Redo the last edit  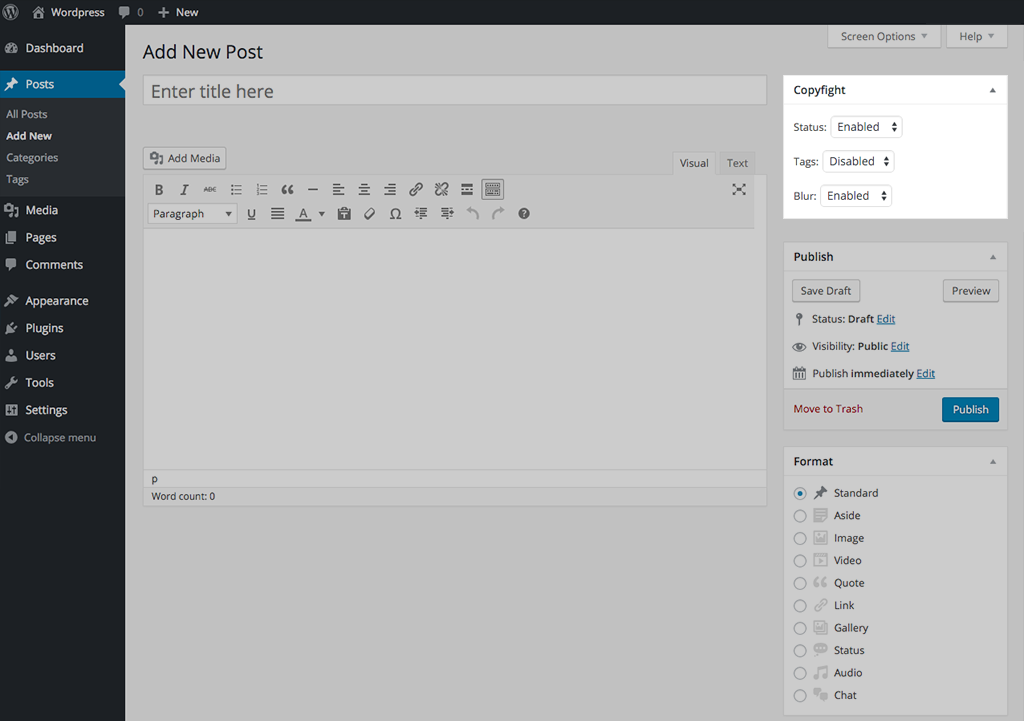498,214
